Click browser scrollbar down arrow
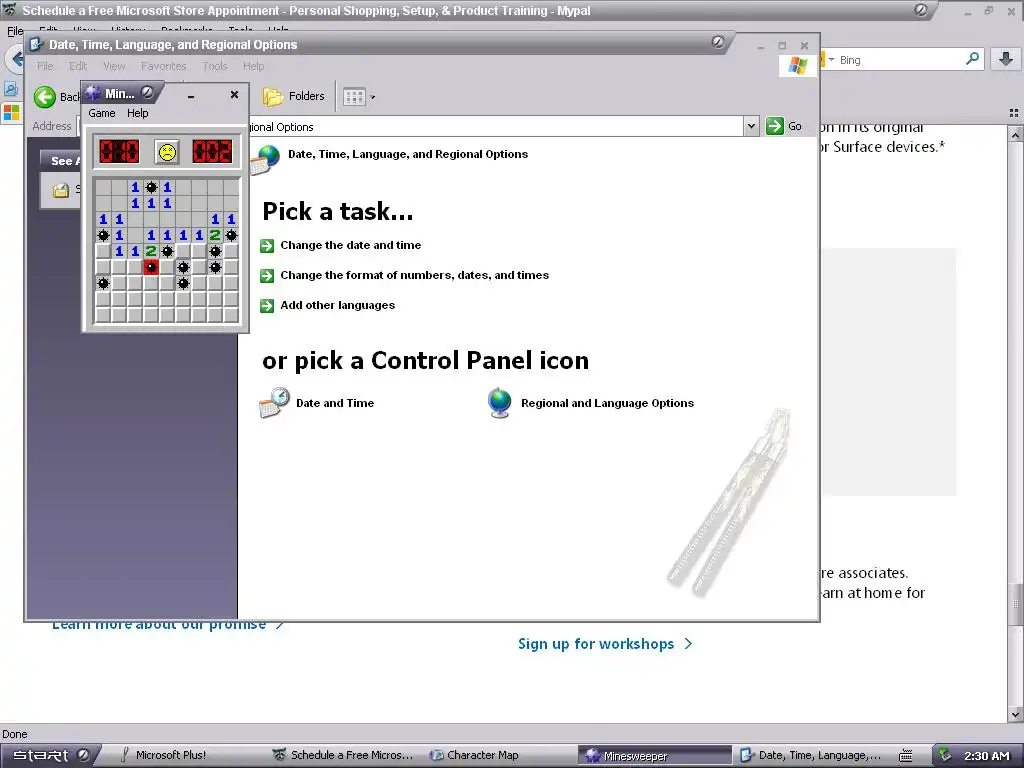The image size is (1024, 768). 1015,714
